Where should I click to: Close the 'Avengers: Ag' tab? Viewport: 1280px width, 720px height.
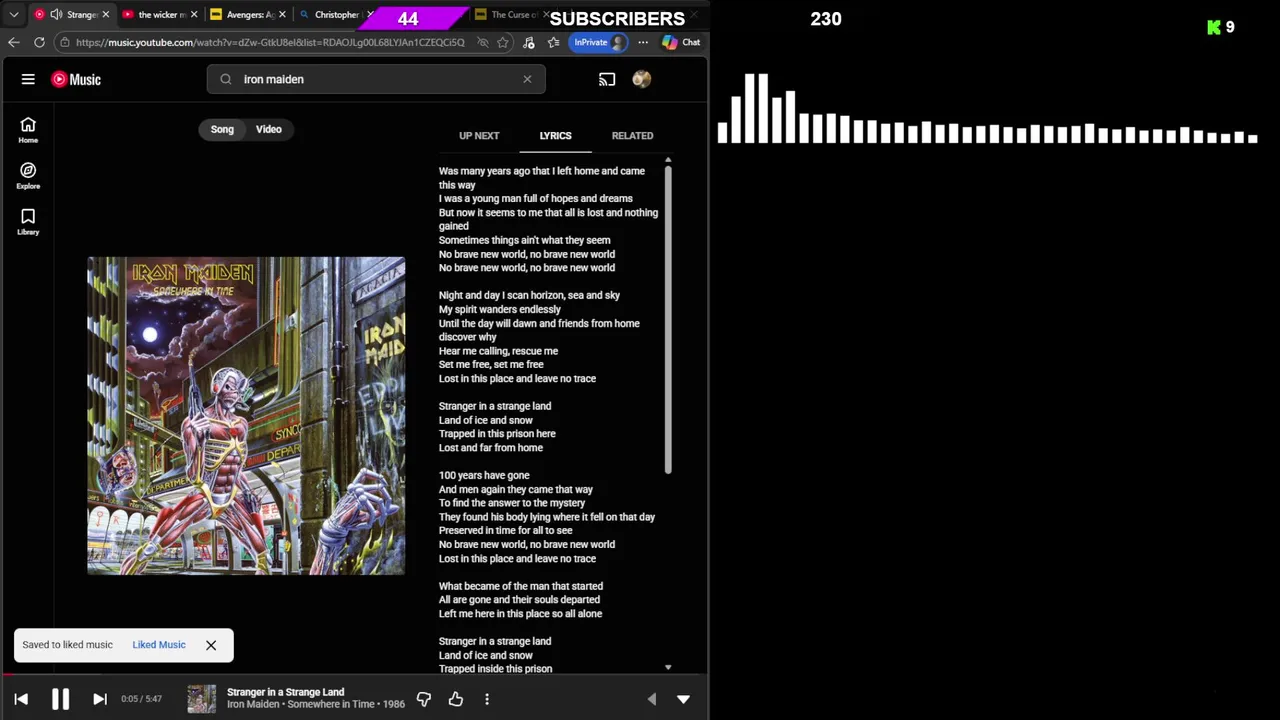tap(282, 15)
